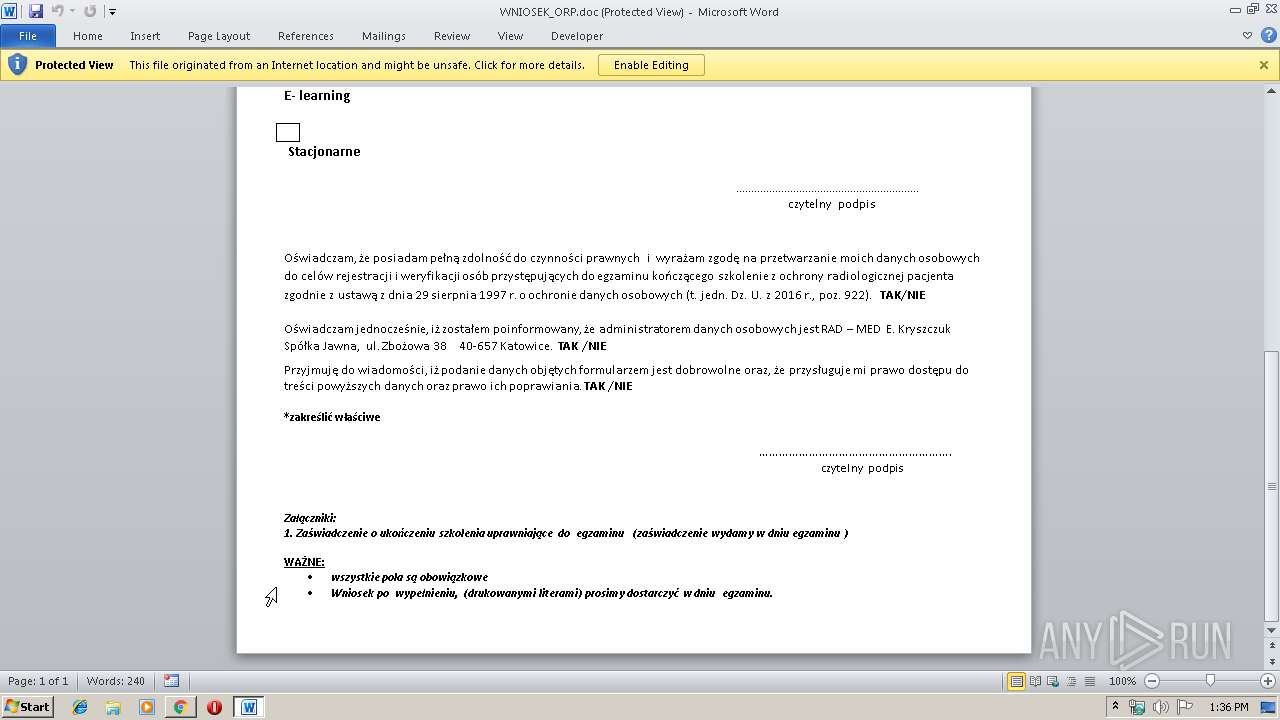Open Windows Explorer folder icon in taskbar
This screenshot has width=1280, height=720.
[x=113, y=707]
